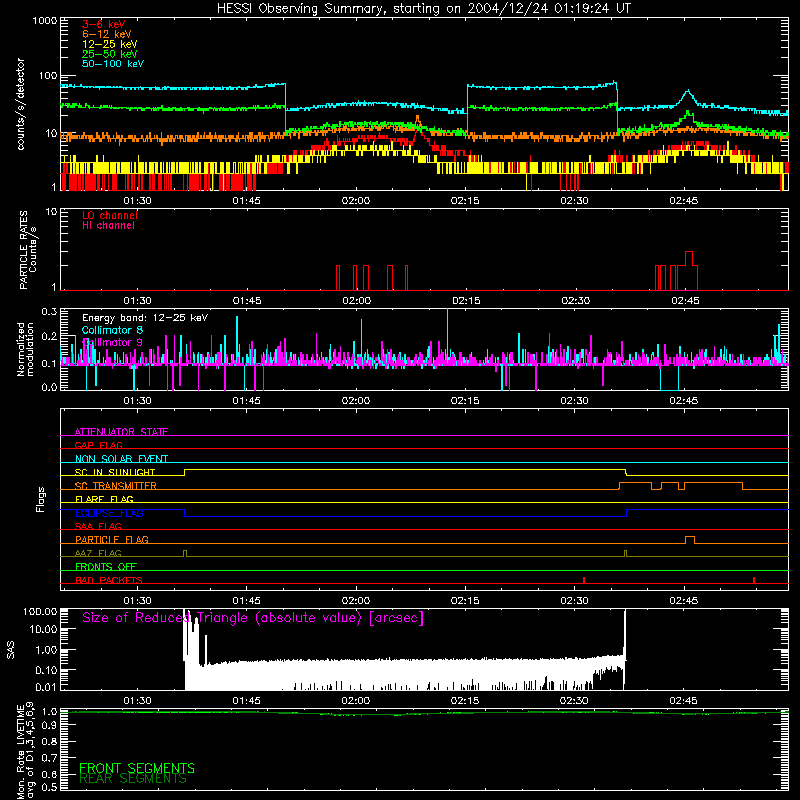Click the 'HI channel' legend label

click(x=108, y=226)
